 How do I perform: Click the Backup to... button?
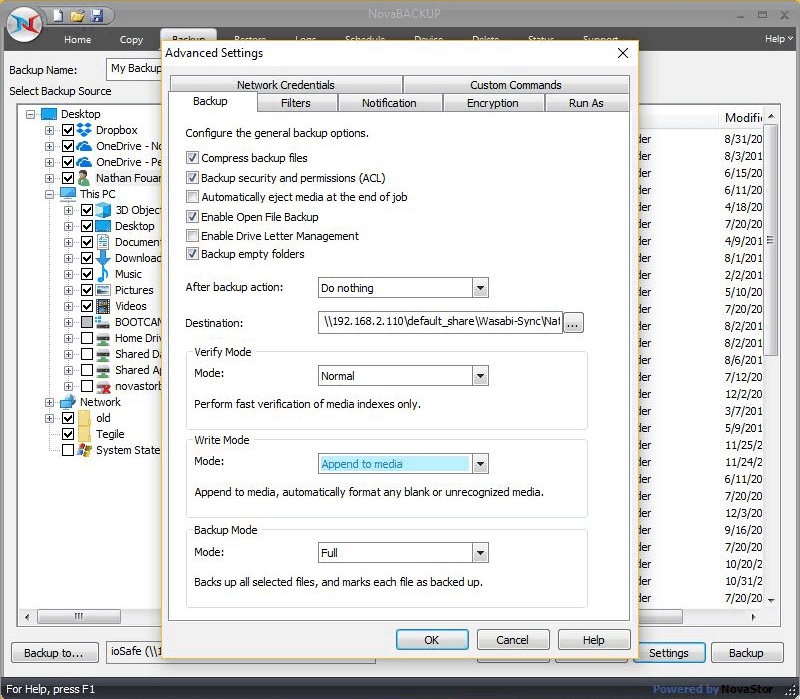point(54,653)
